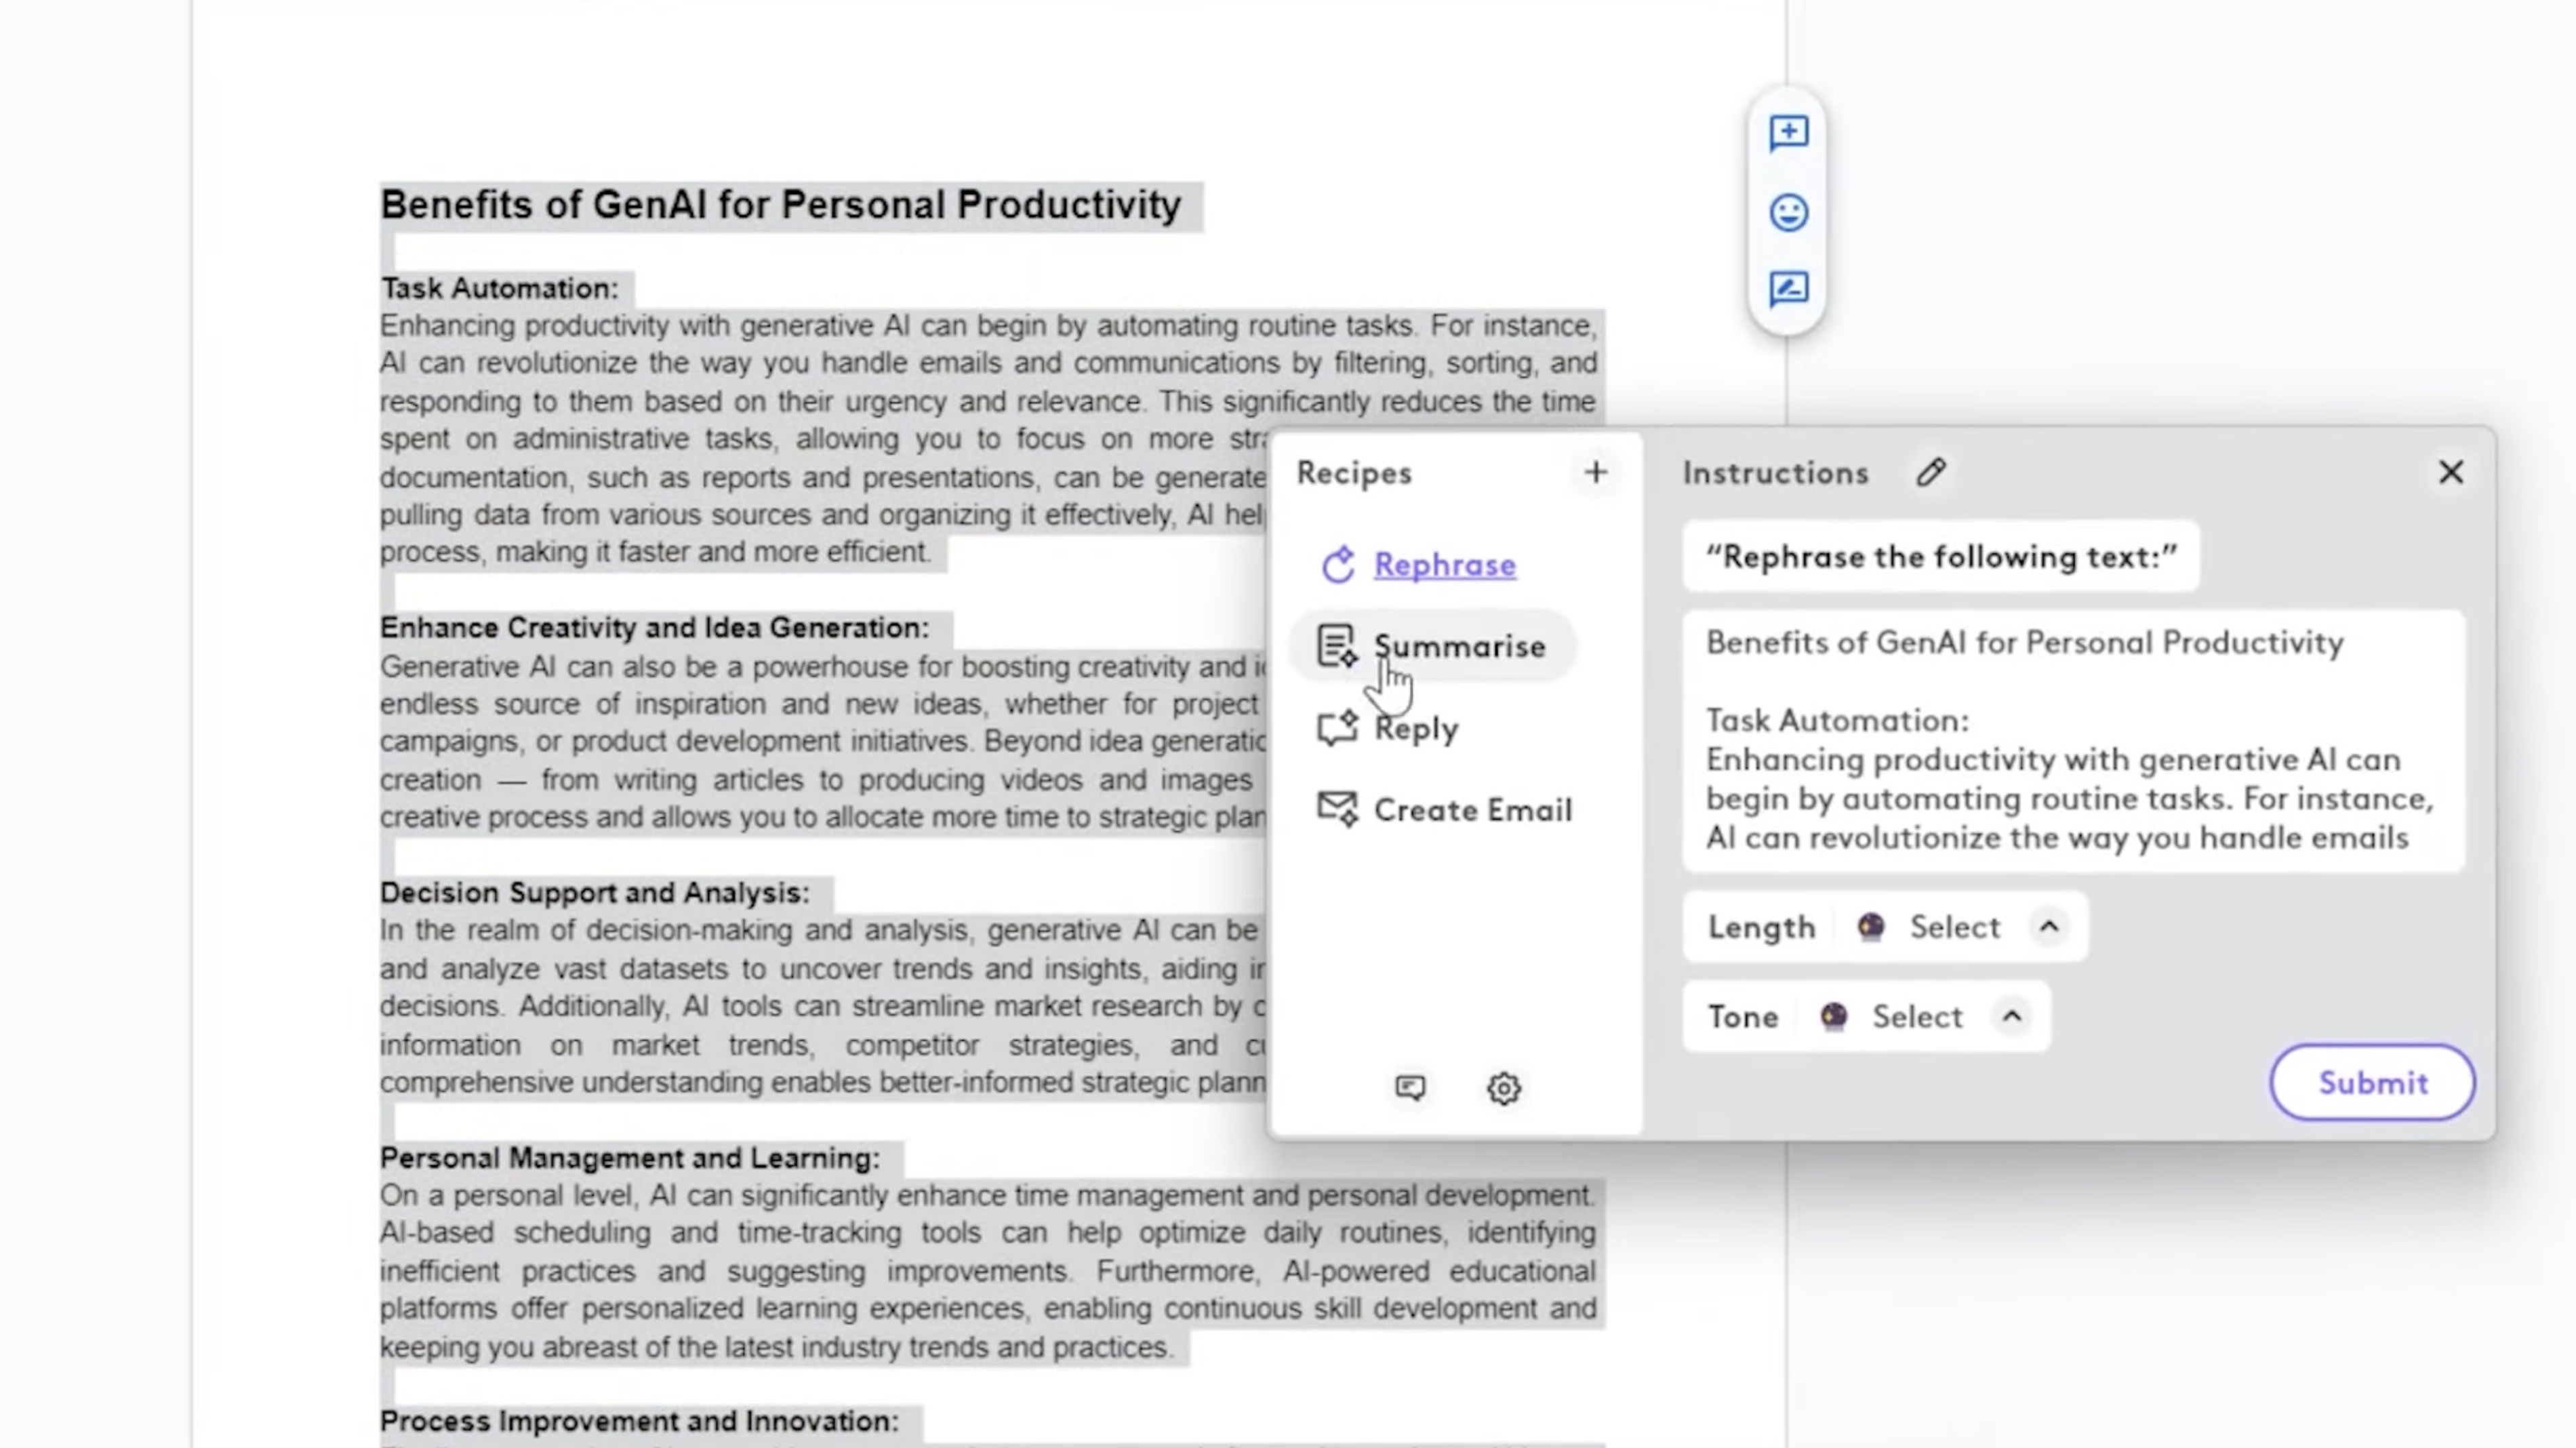
Task: Click Submit to process rephrasing
Action: 2373,1081
